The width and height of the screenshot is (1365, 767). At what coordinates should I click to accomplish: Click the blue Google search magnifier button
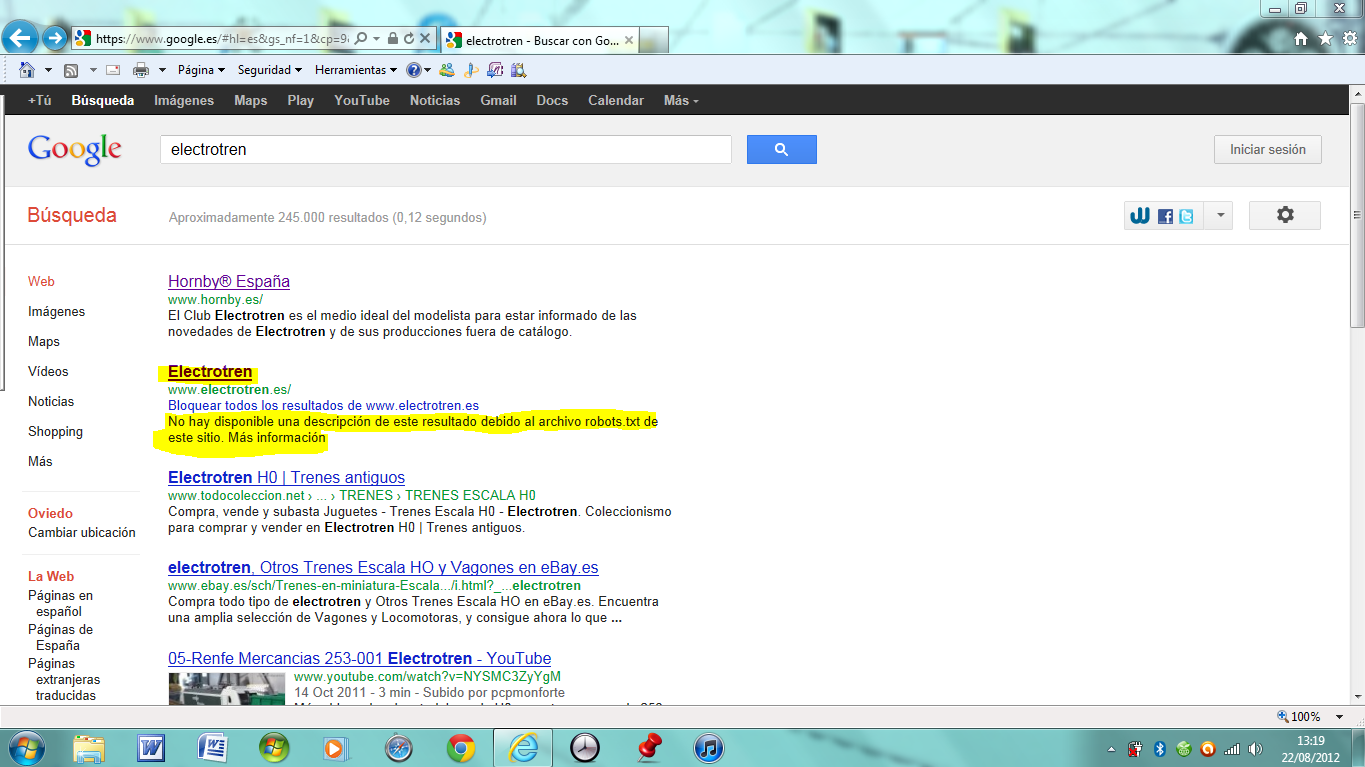click(x=782, y=150)
